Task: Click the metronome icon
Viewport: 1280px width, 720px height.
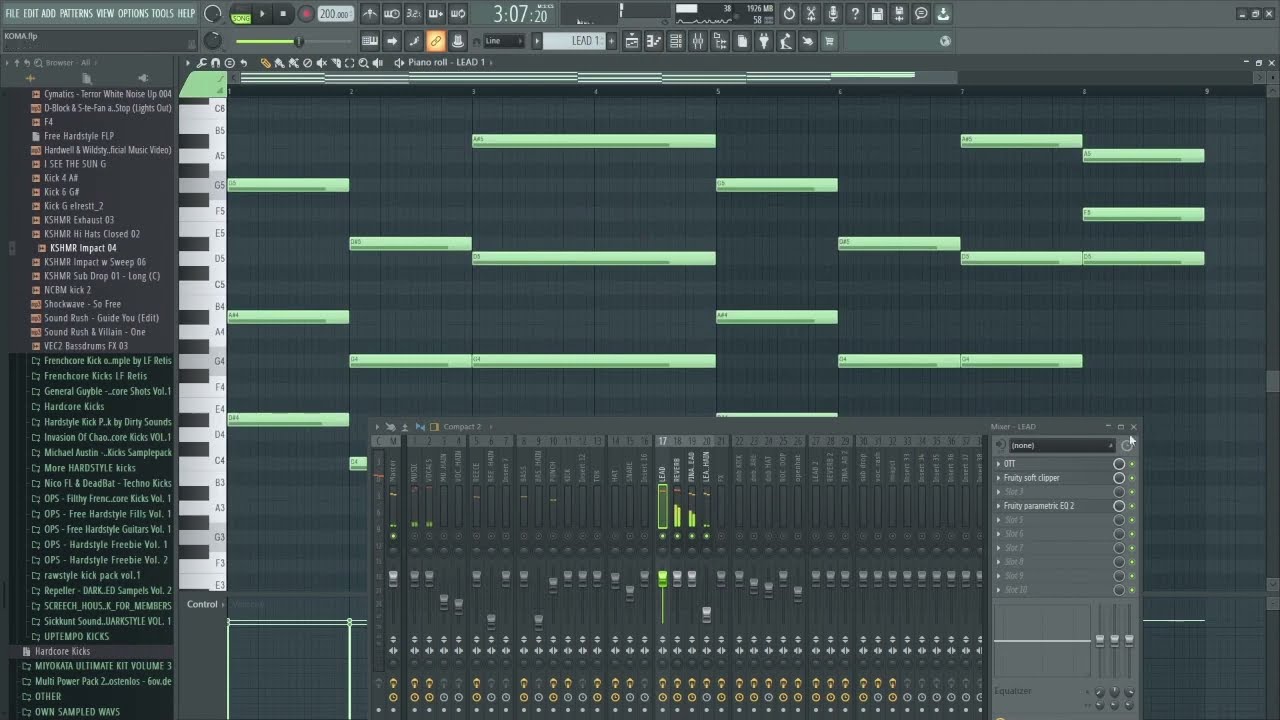Action: pos(370,14)
